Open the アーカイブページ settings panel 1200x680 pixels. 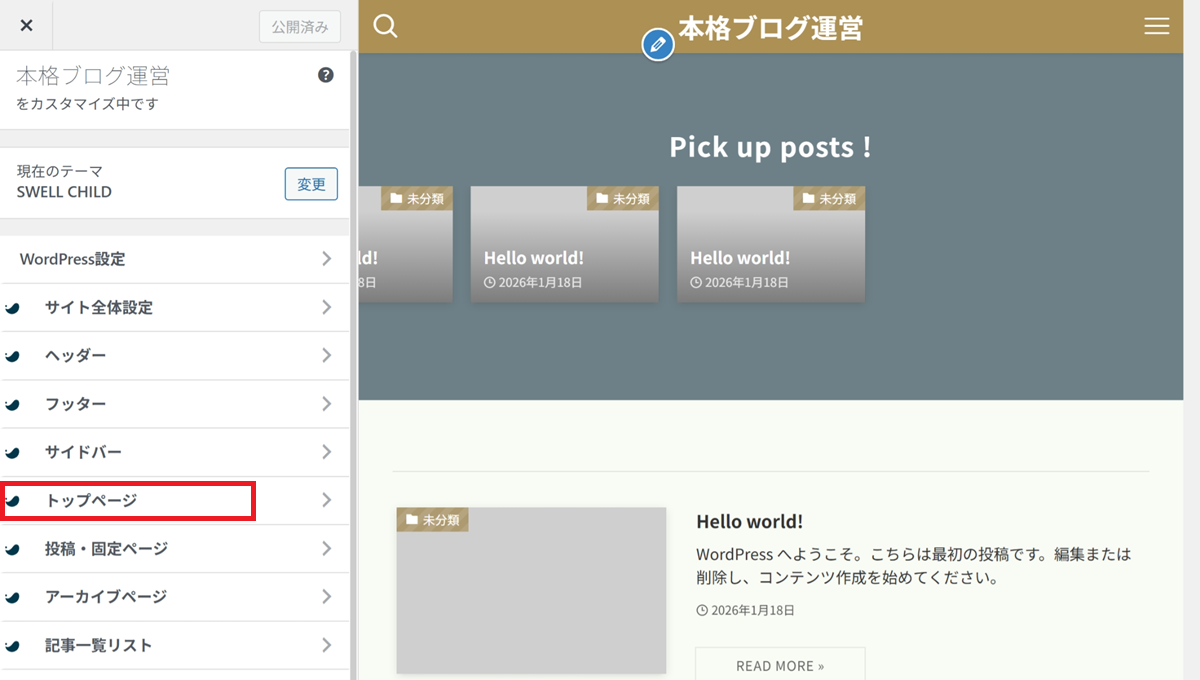(x=105, y=597)
